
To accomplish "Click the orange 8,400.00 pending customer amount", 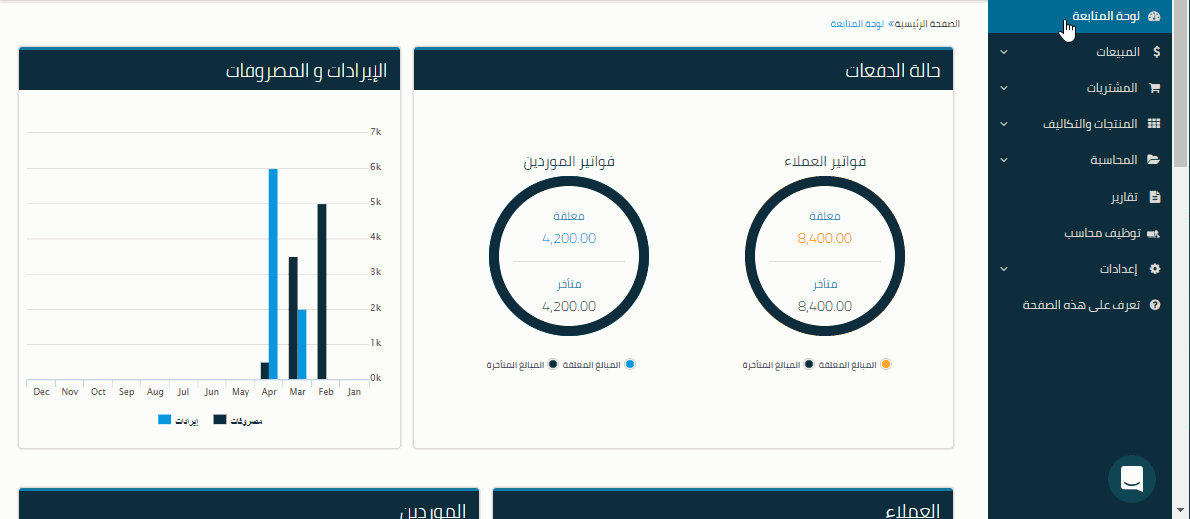I will click(x=825, y=238).
